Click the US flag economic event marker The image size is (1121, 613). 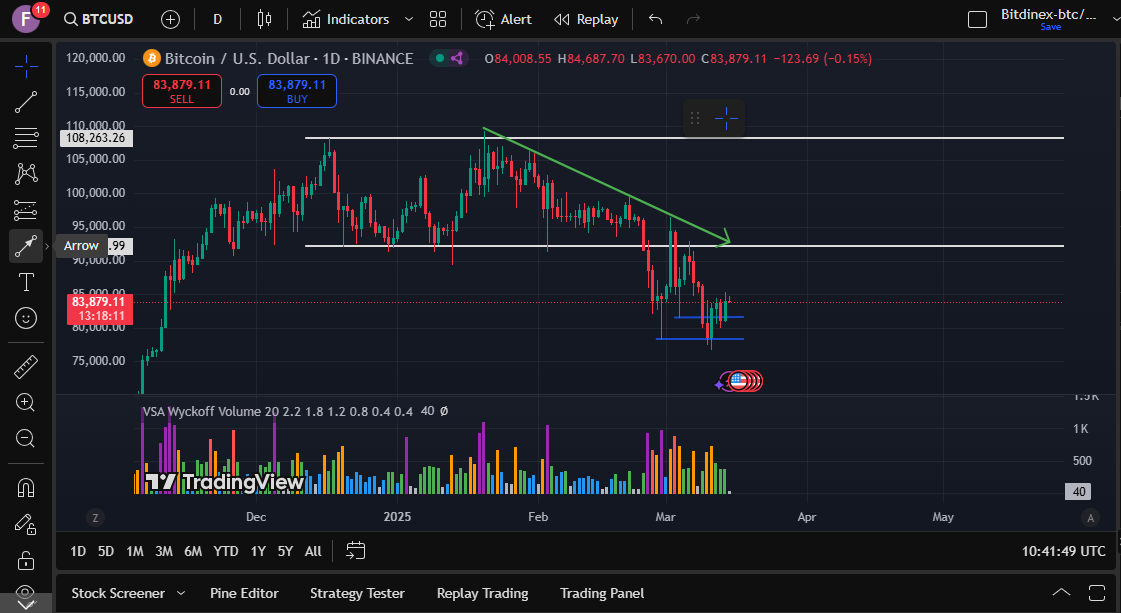click(x=739, y=381)
